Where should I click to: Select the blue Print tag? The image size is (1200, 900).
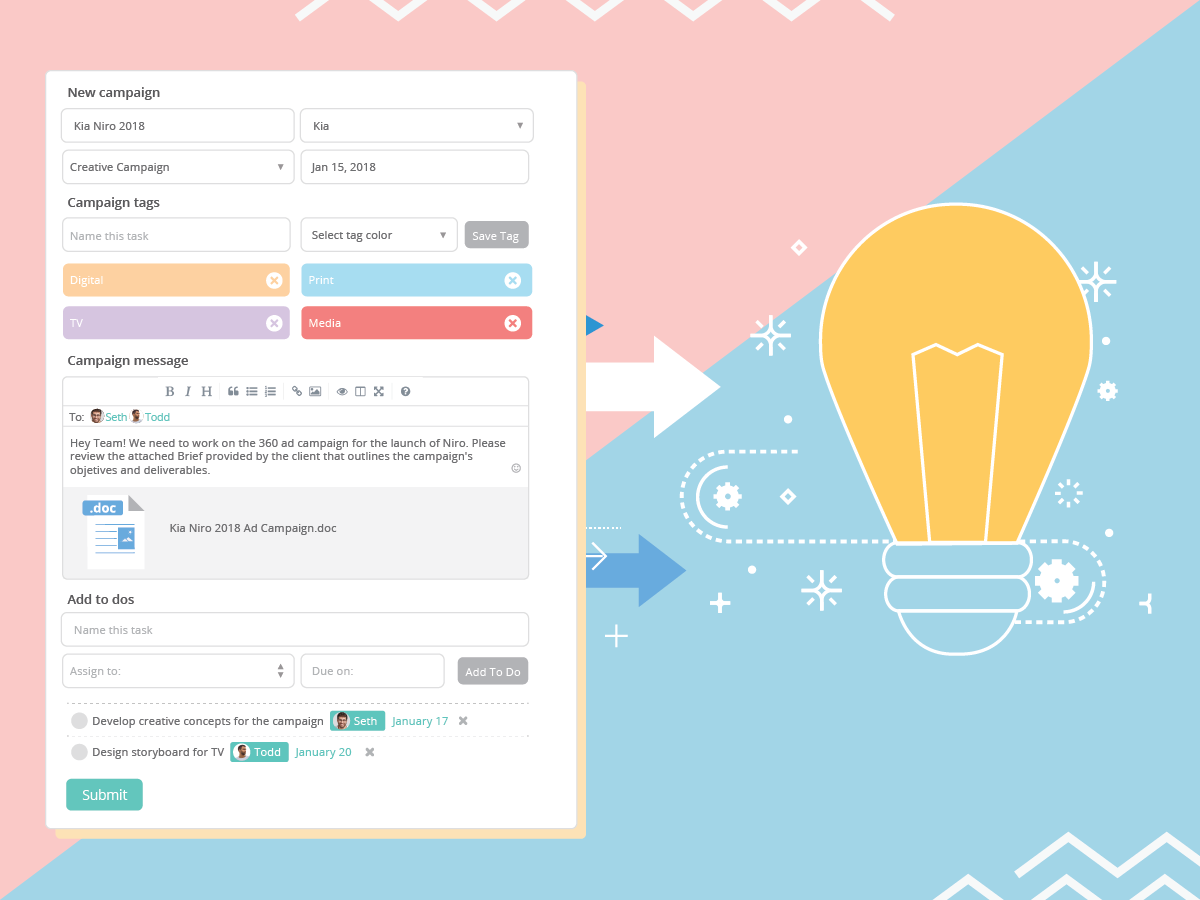click(417, 280)
